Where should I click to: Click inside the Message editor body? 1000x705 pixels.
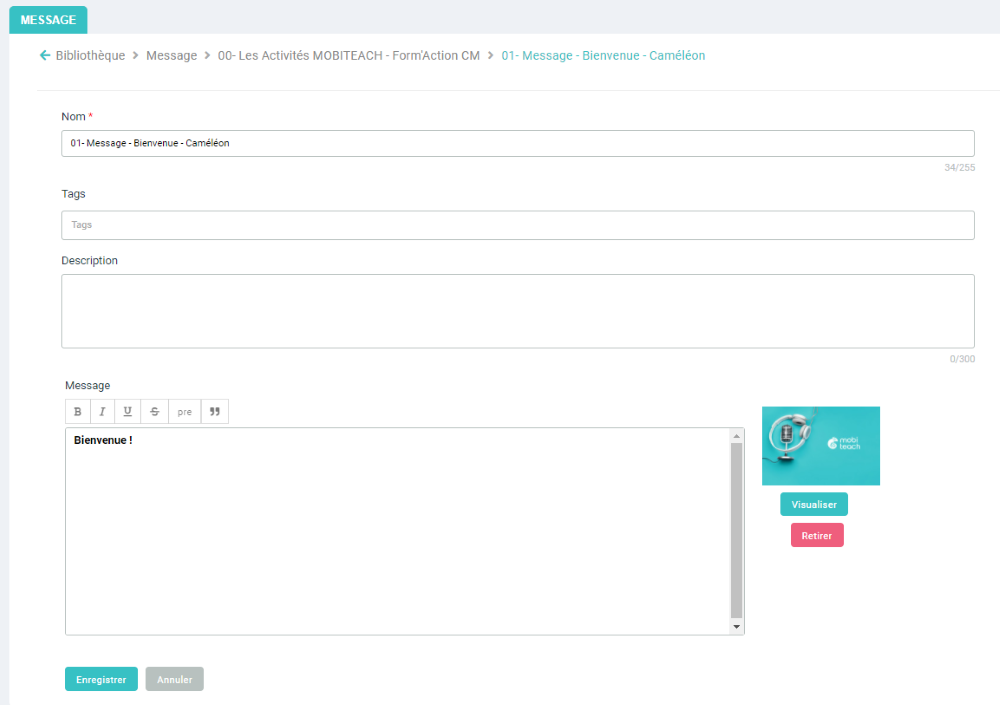click(398, 531)
